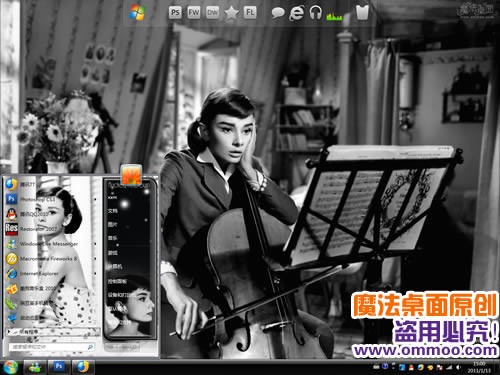500x375 pixels.
Task: Click the star icon in the dock
Action: (231, 13)
